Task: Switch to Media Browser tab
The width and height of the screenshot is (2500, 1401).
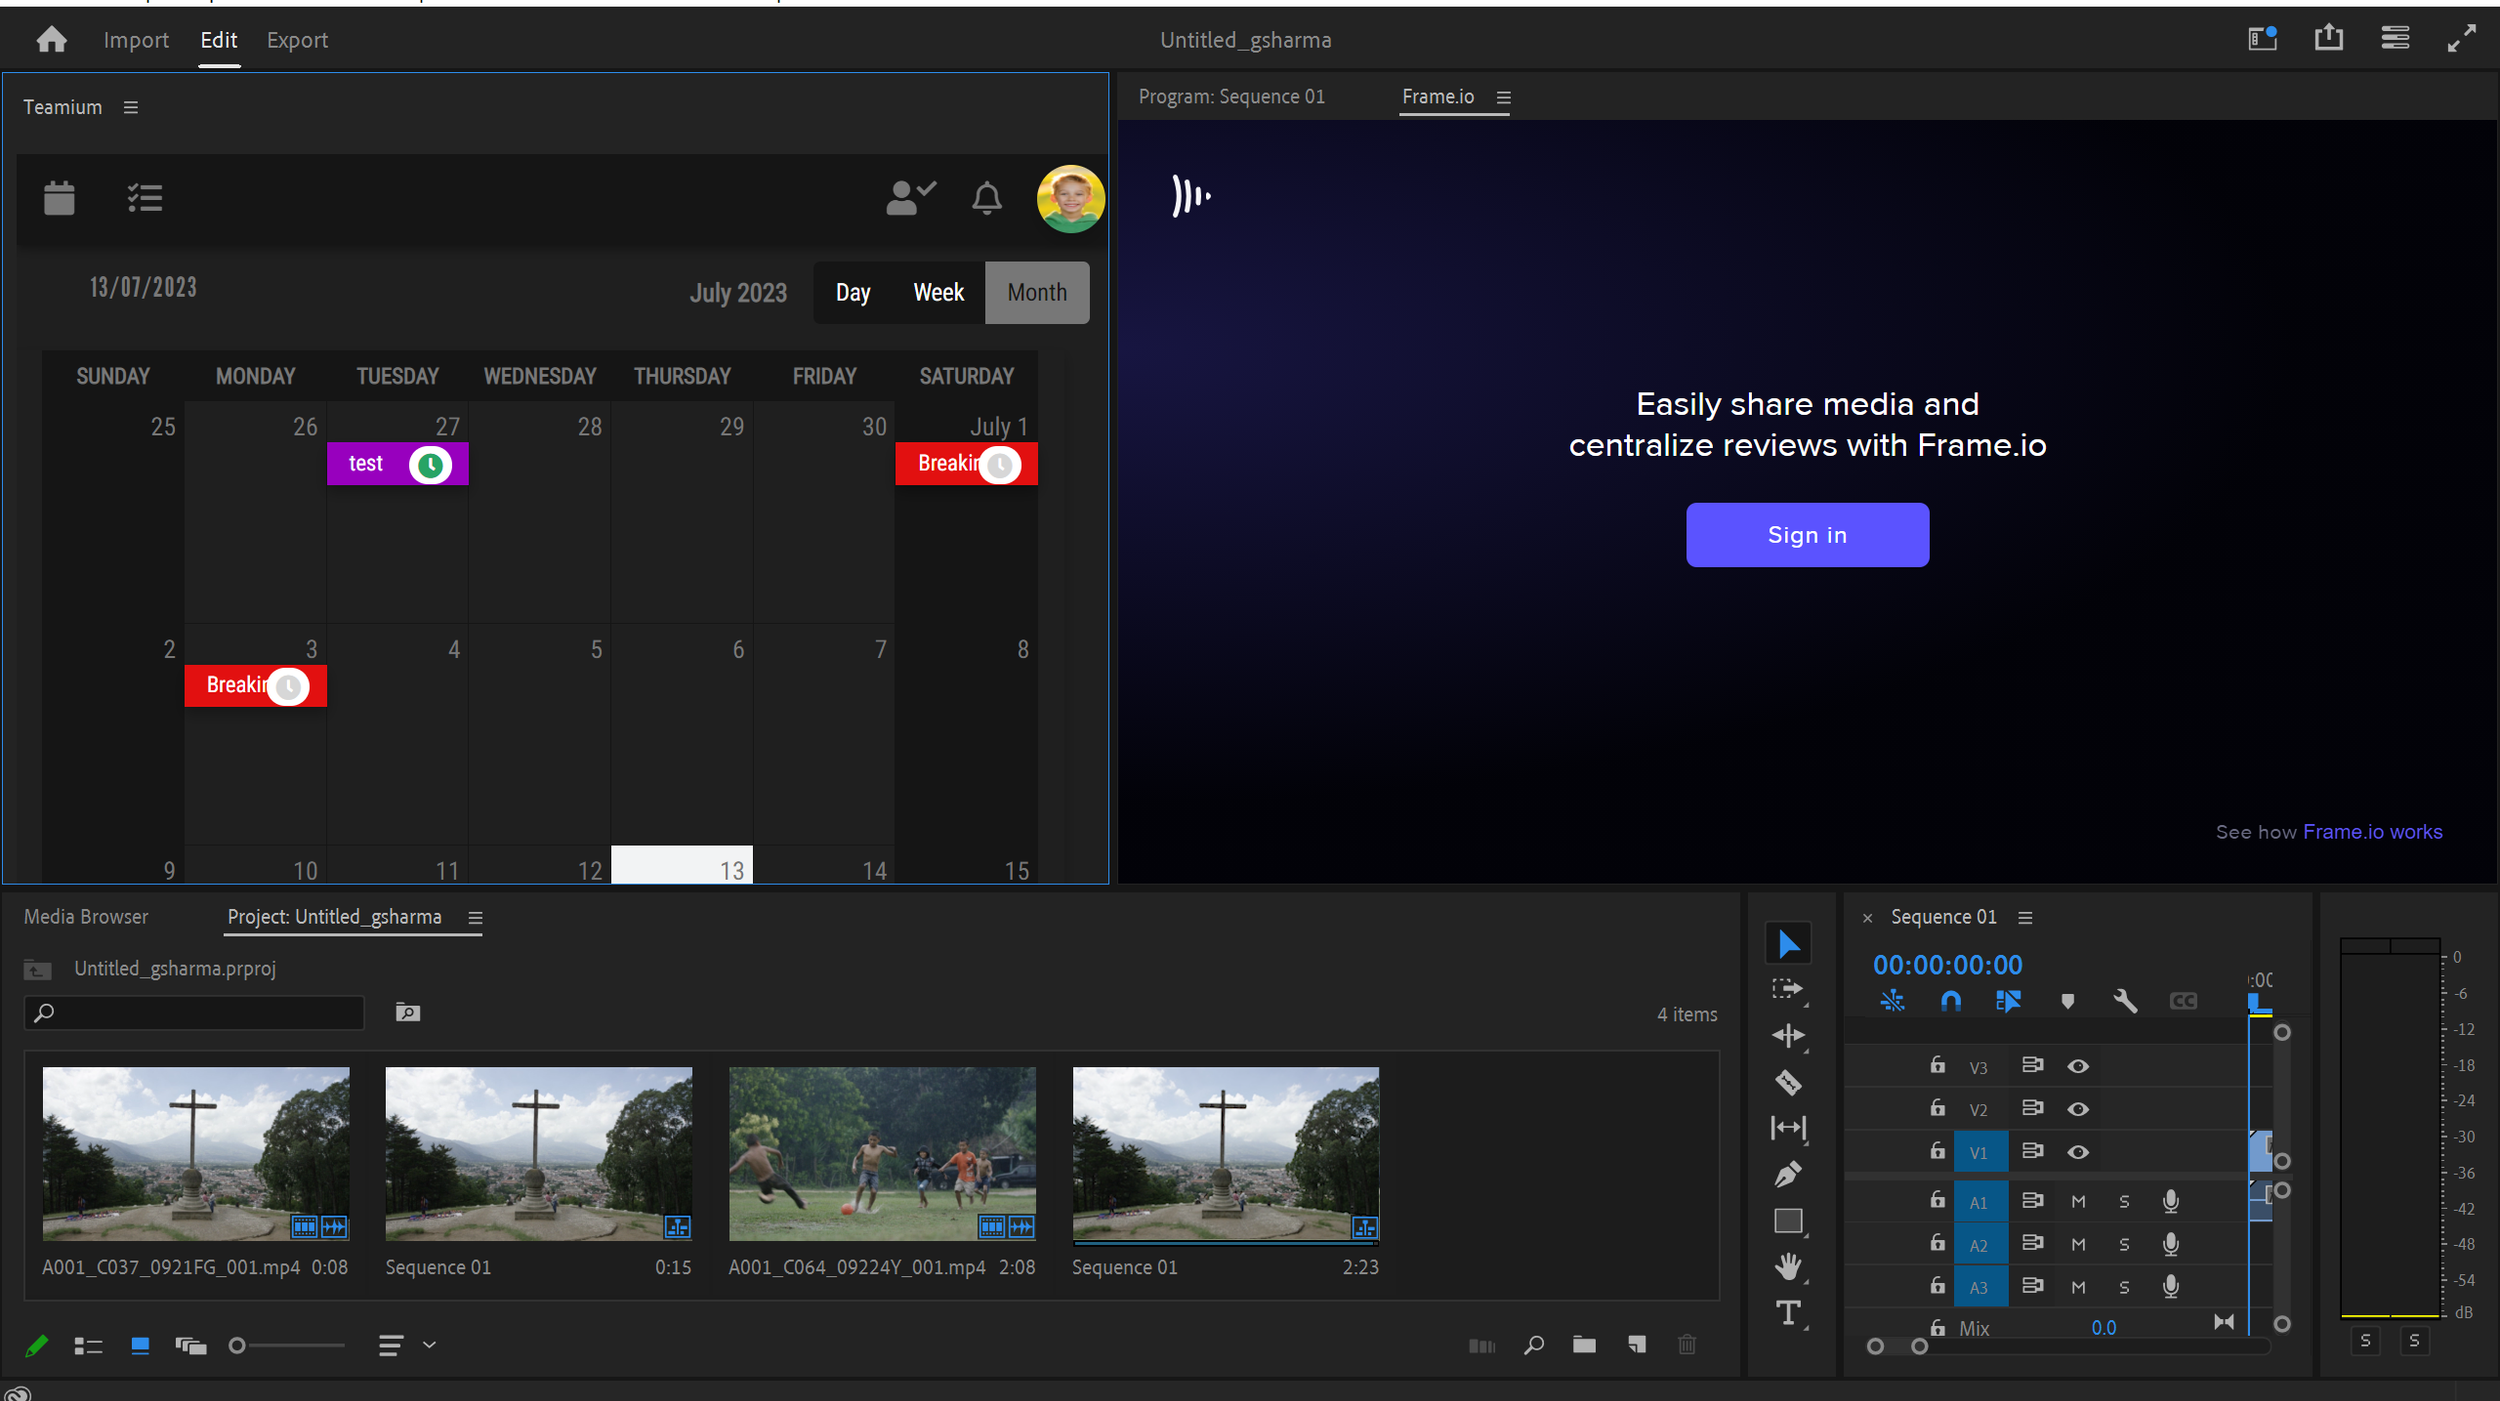Action: (x=86, y=917)
